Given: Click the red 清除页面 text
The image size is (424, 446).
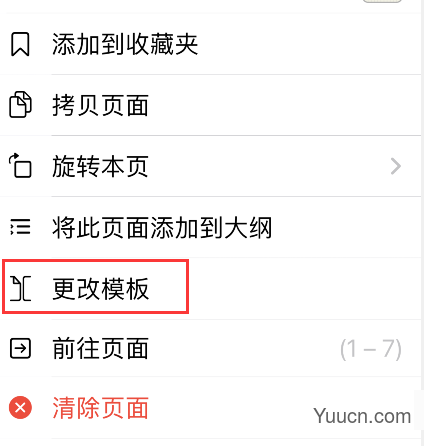Looking at the screenshot, I should [x=100, y=408].
